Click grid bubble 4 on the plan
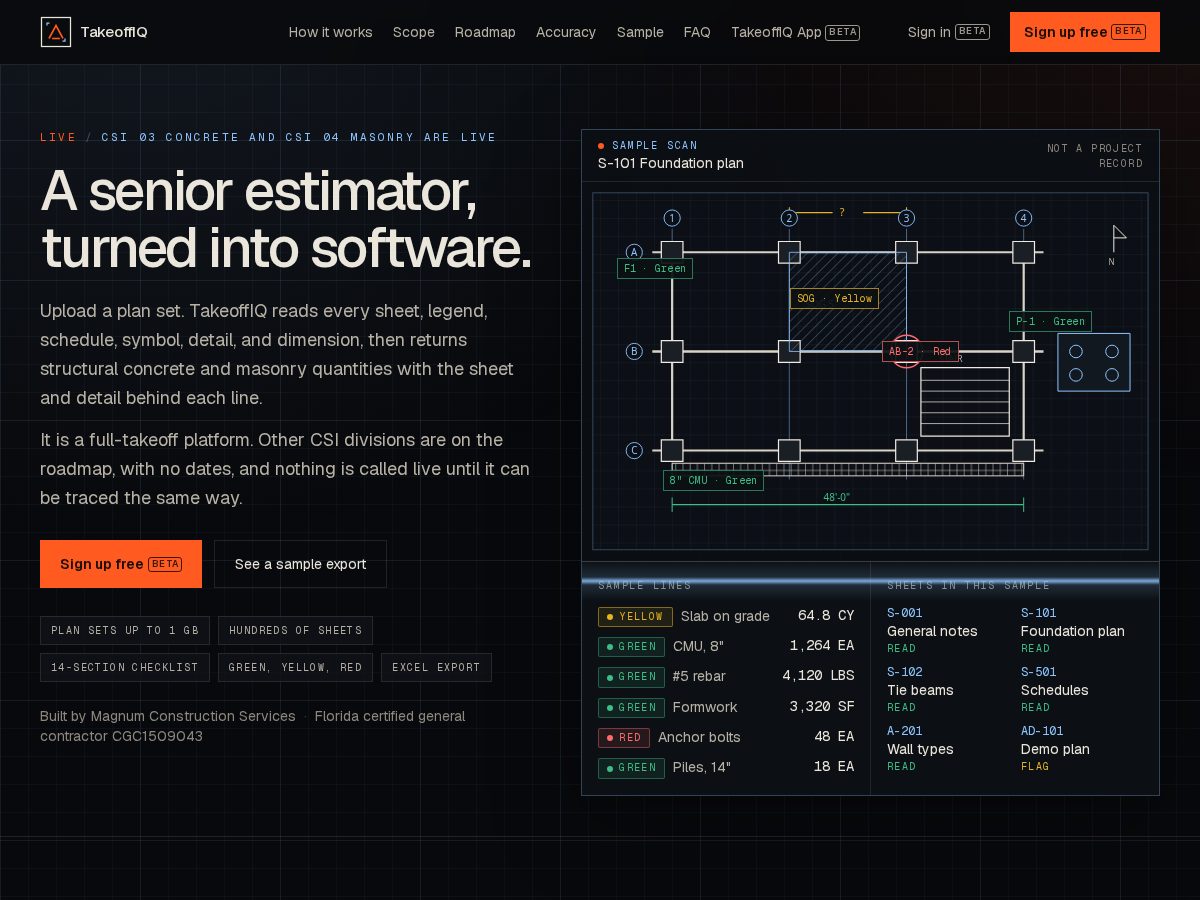Image resolution: width=1200 pixels, height=900 pixels. click(x=1023, y=218)
